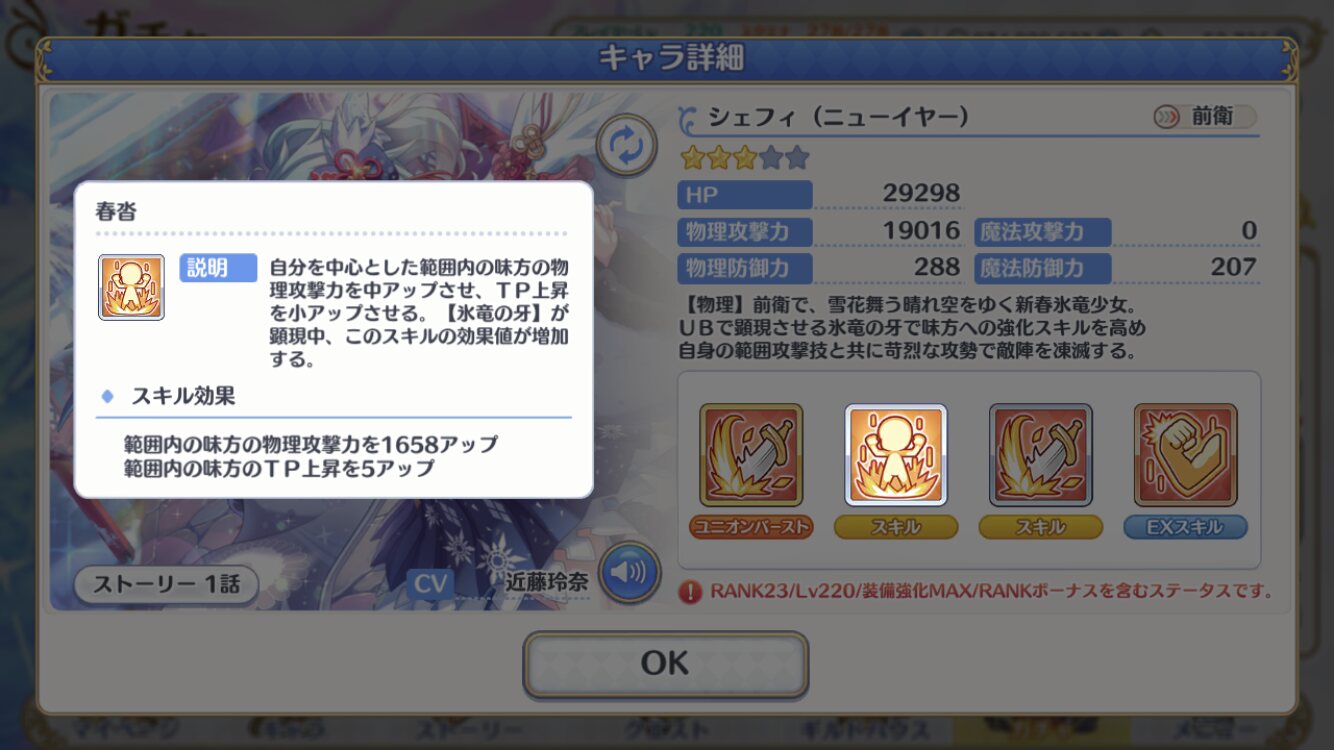The height and width of the screenshot is (750, 1334).
Task: Select the highlighted buff skill icon
Action: [896, 455]
